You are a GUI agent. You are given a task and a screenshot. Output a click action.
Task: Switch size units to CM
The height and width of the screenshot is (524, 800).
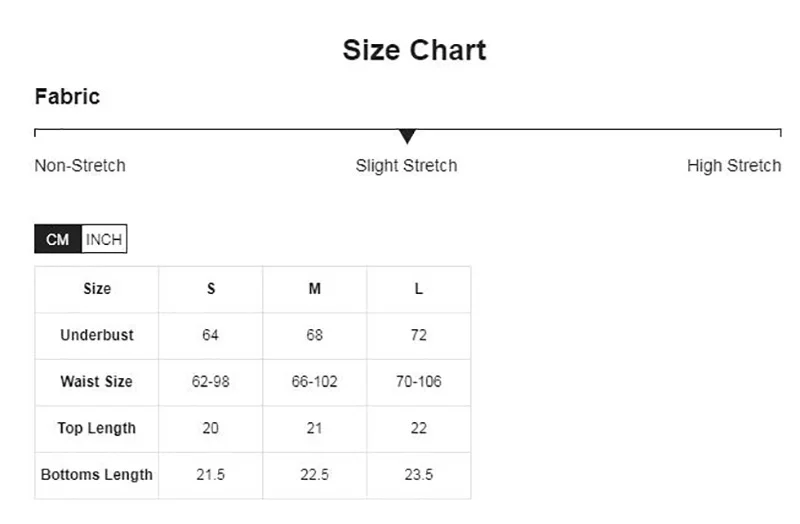click(57, 240)
